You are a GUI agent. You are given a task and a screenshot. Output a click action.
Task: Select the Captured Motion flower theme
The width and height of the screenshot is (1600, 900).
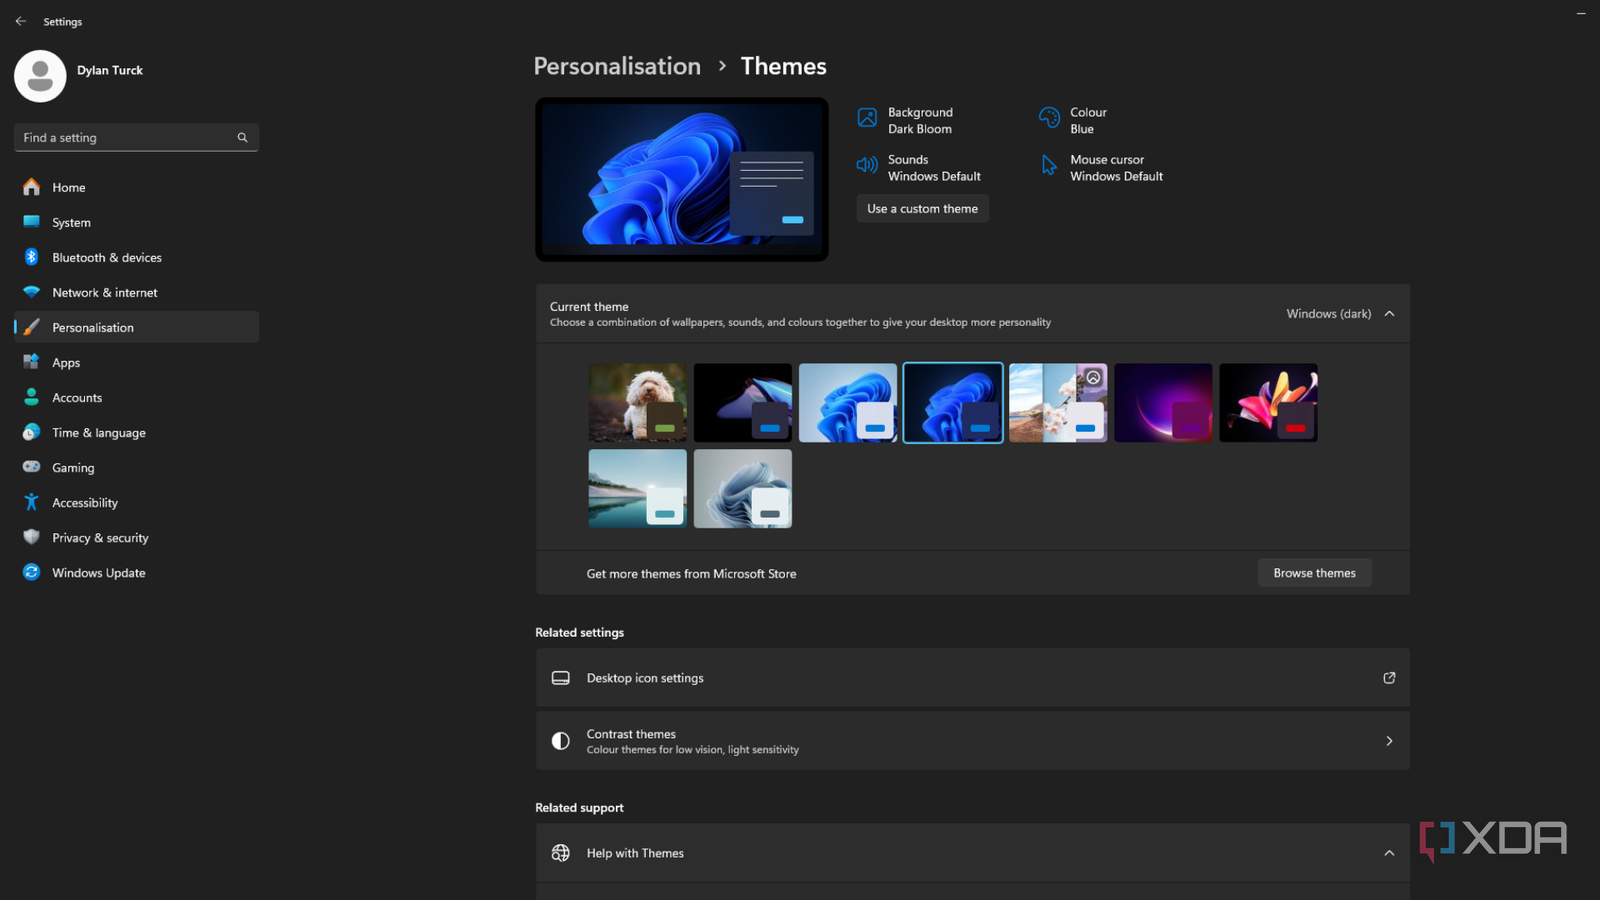click(x=1268, y=403)
